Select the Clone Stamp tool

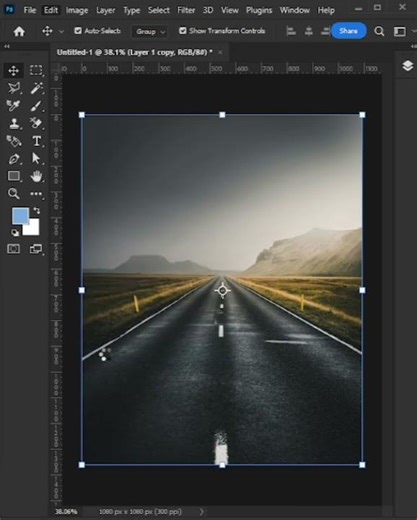click(14, 123)
